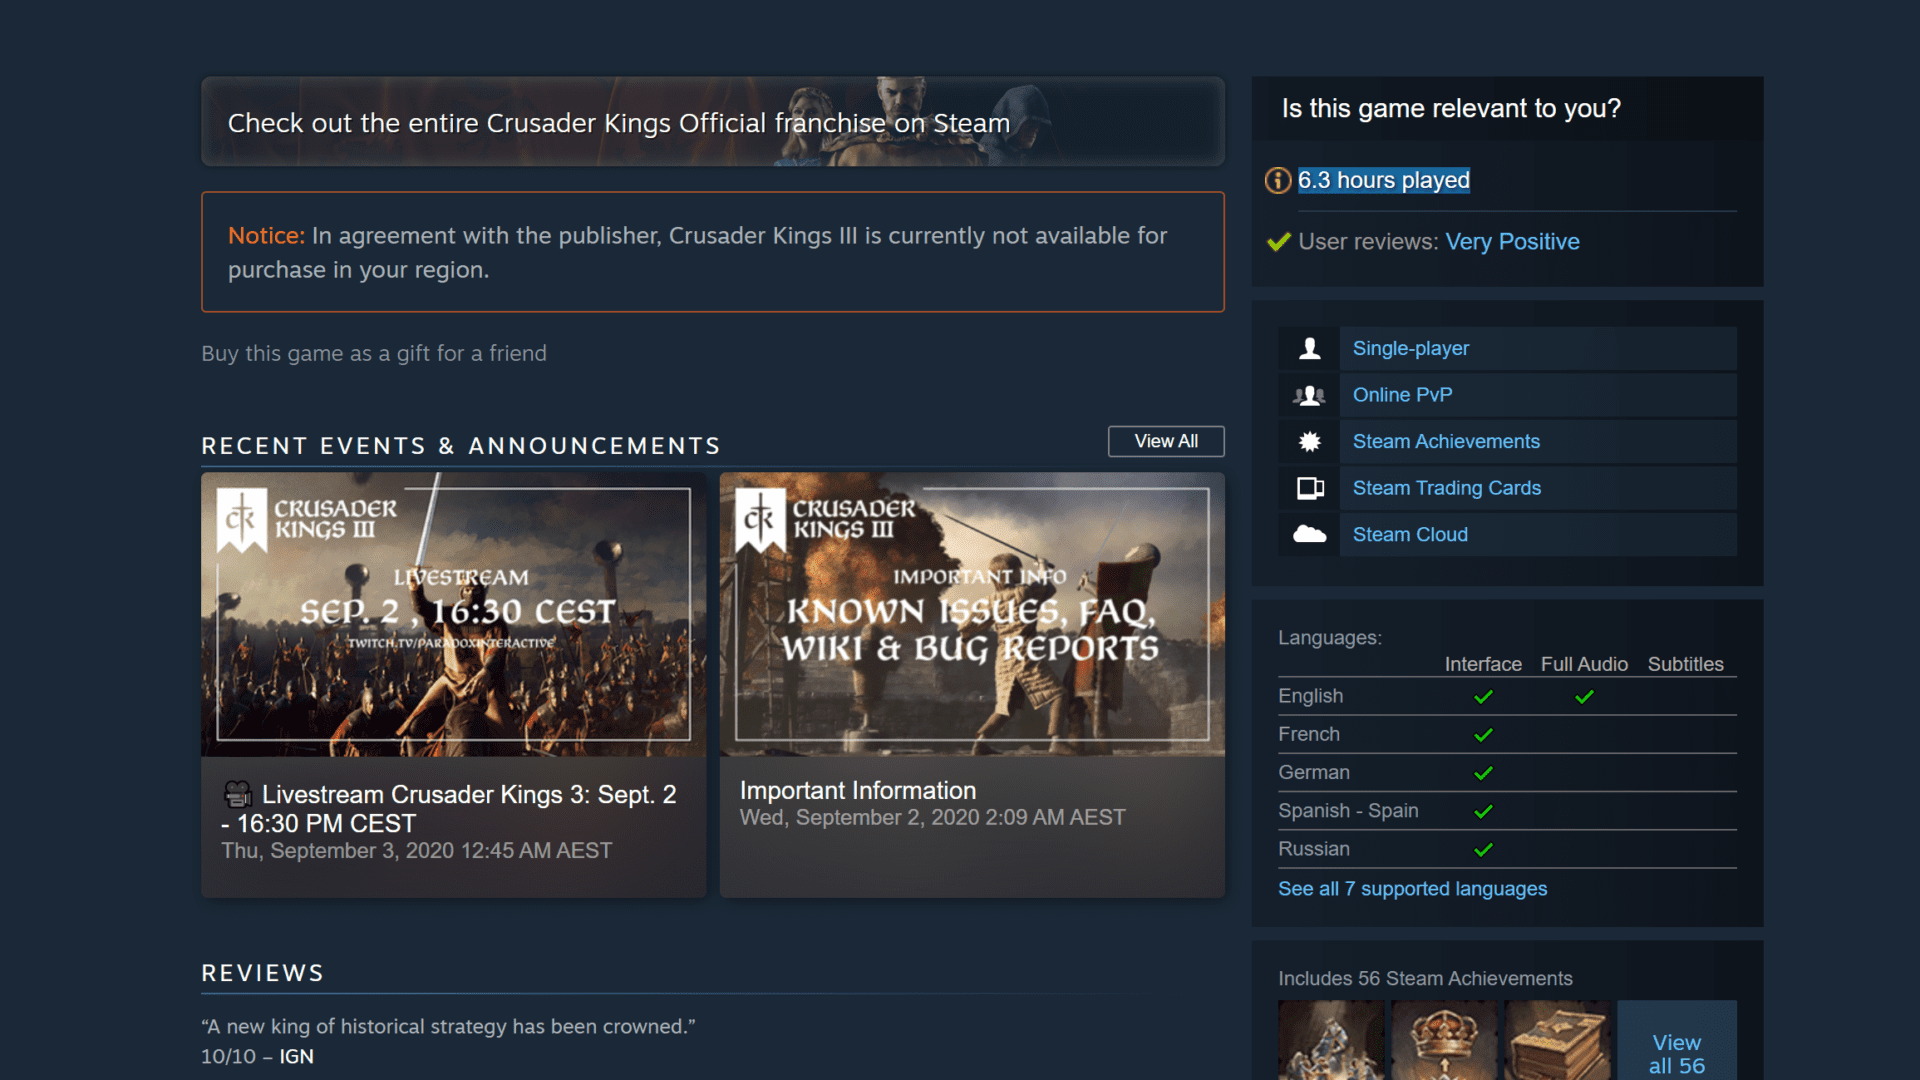Image resolution: width=1920 pixels, height=1080 pixels.
Task: Click the Steam Cloud icon
Action: (x=1309, y=535)
